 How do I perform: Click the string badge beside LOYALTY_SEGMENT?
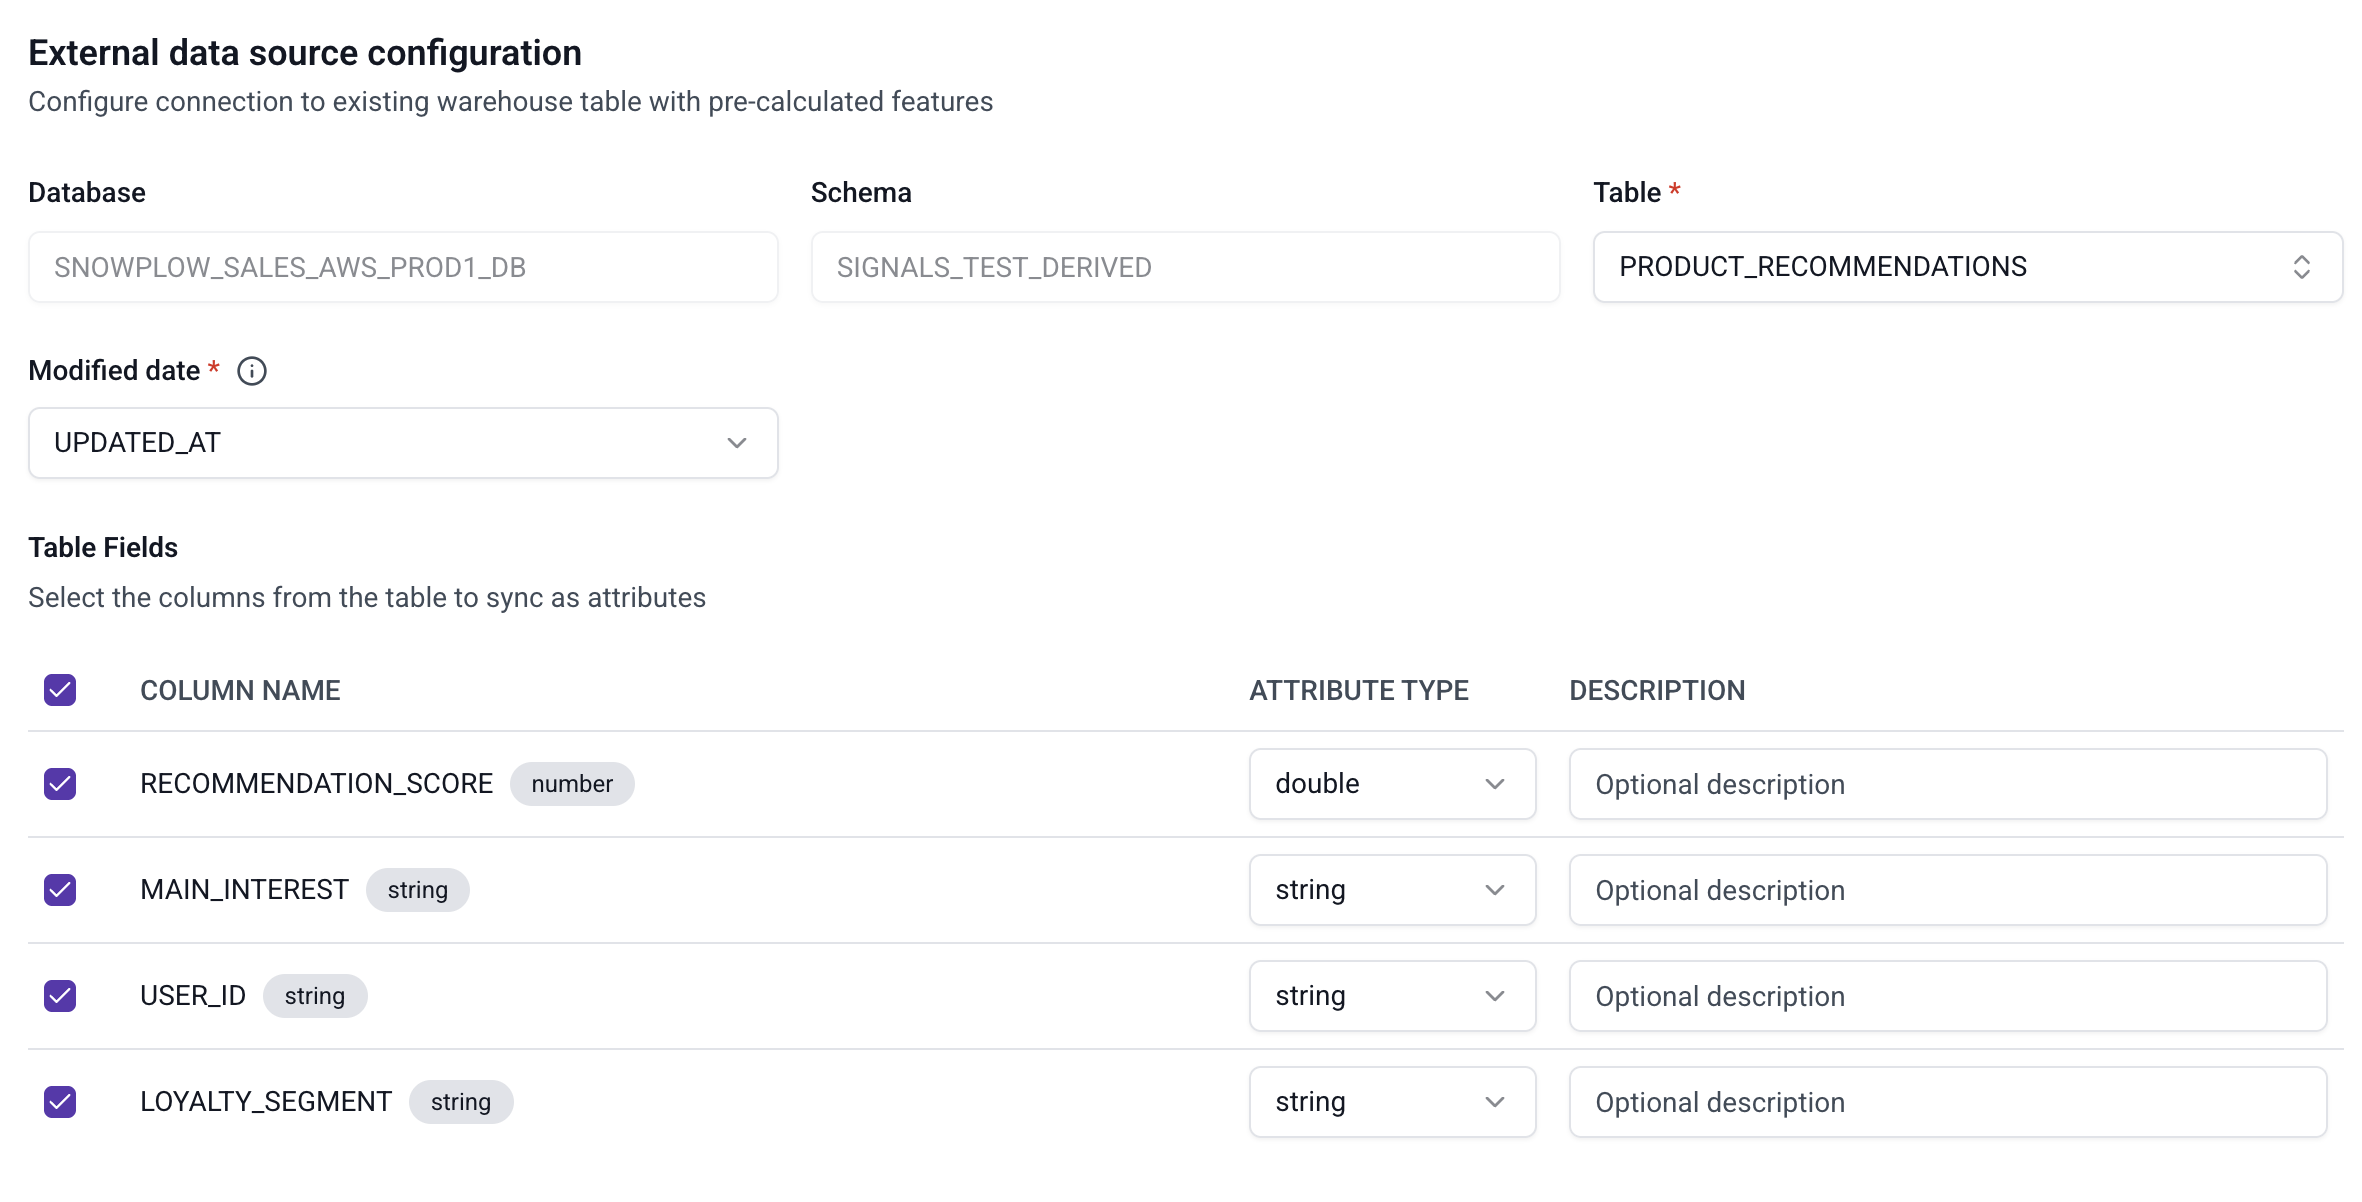coord(461,1102)
